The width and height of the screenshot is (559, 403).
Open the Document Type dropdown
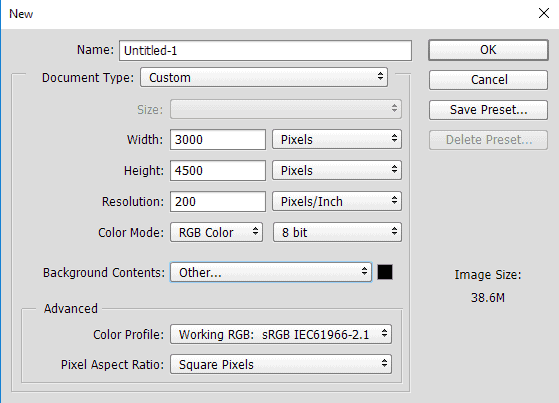(x=264, y=77)
